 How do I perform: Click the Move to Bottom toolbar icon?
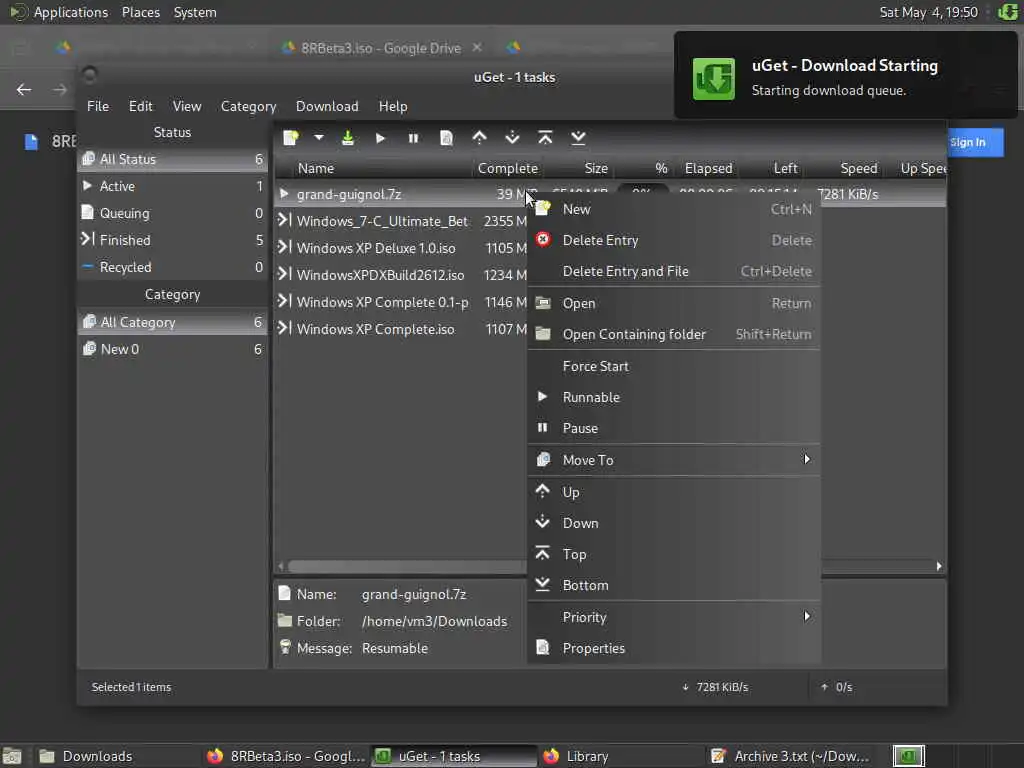[579, 138]
